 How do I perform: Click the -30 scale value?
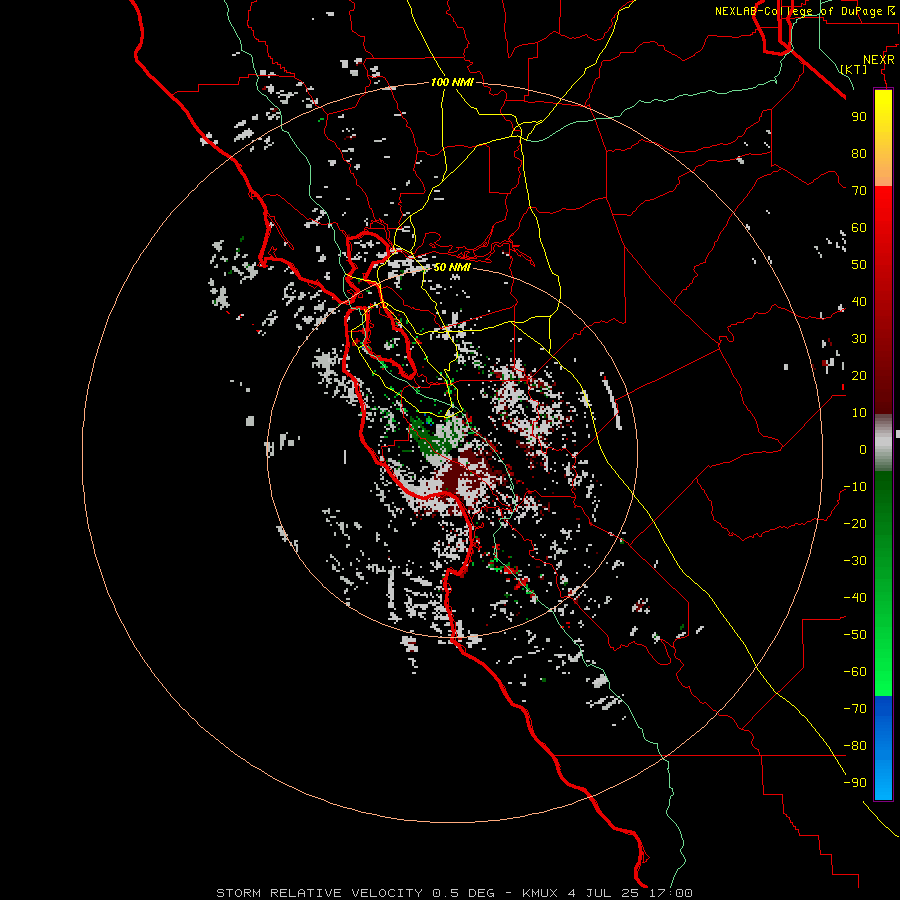point(855,561)
